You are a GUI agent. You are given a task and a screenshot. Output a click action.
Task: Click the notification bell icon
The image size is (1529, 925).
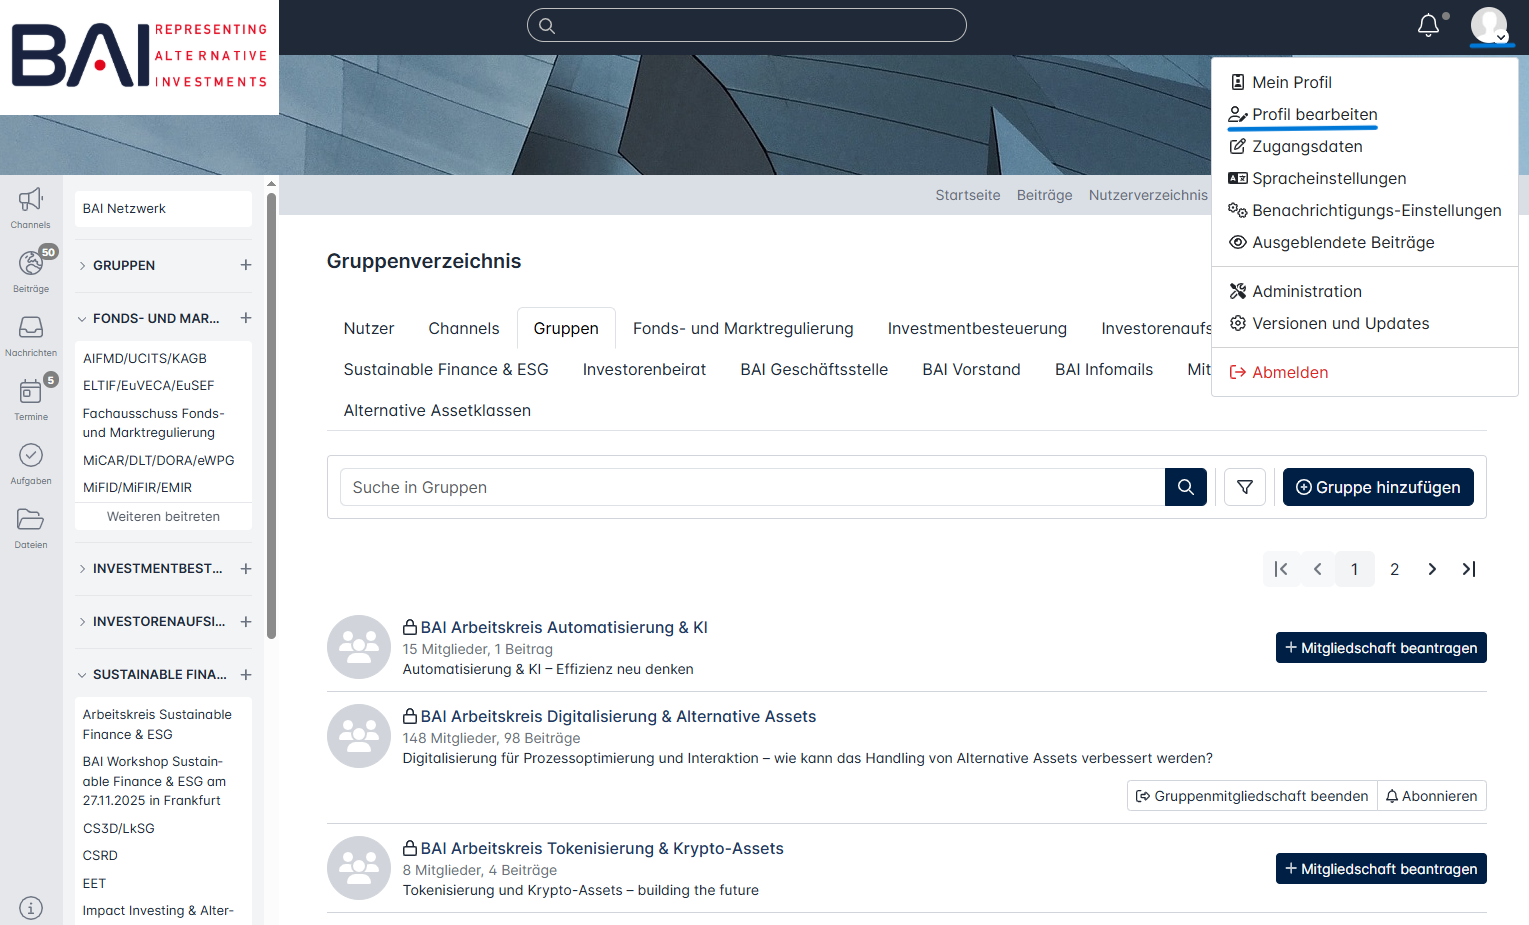tap(1428, 26)
